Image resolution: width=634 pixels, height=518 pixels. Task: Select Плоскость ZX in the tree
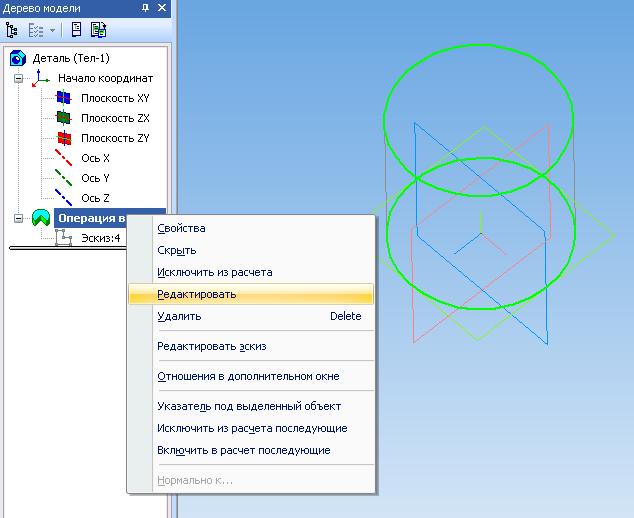[115, 118]
